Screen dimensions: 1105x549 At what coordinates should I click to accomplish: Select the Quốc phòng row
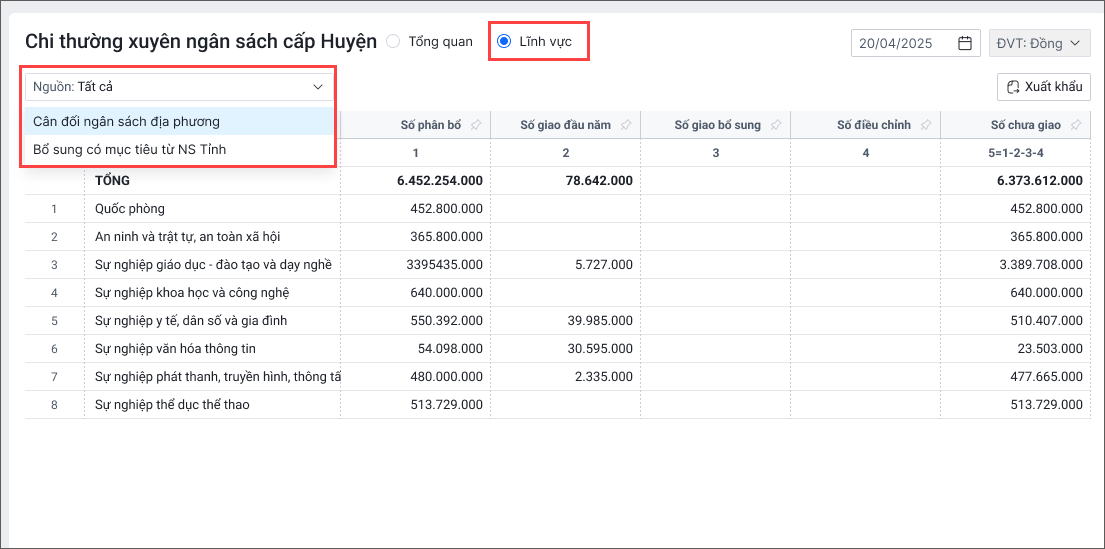click(x=130, y=209)
